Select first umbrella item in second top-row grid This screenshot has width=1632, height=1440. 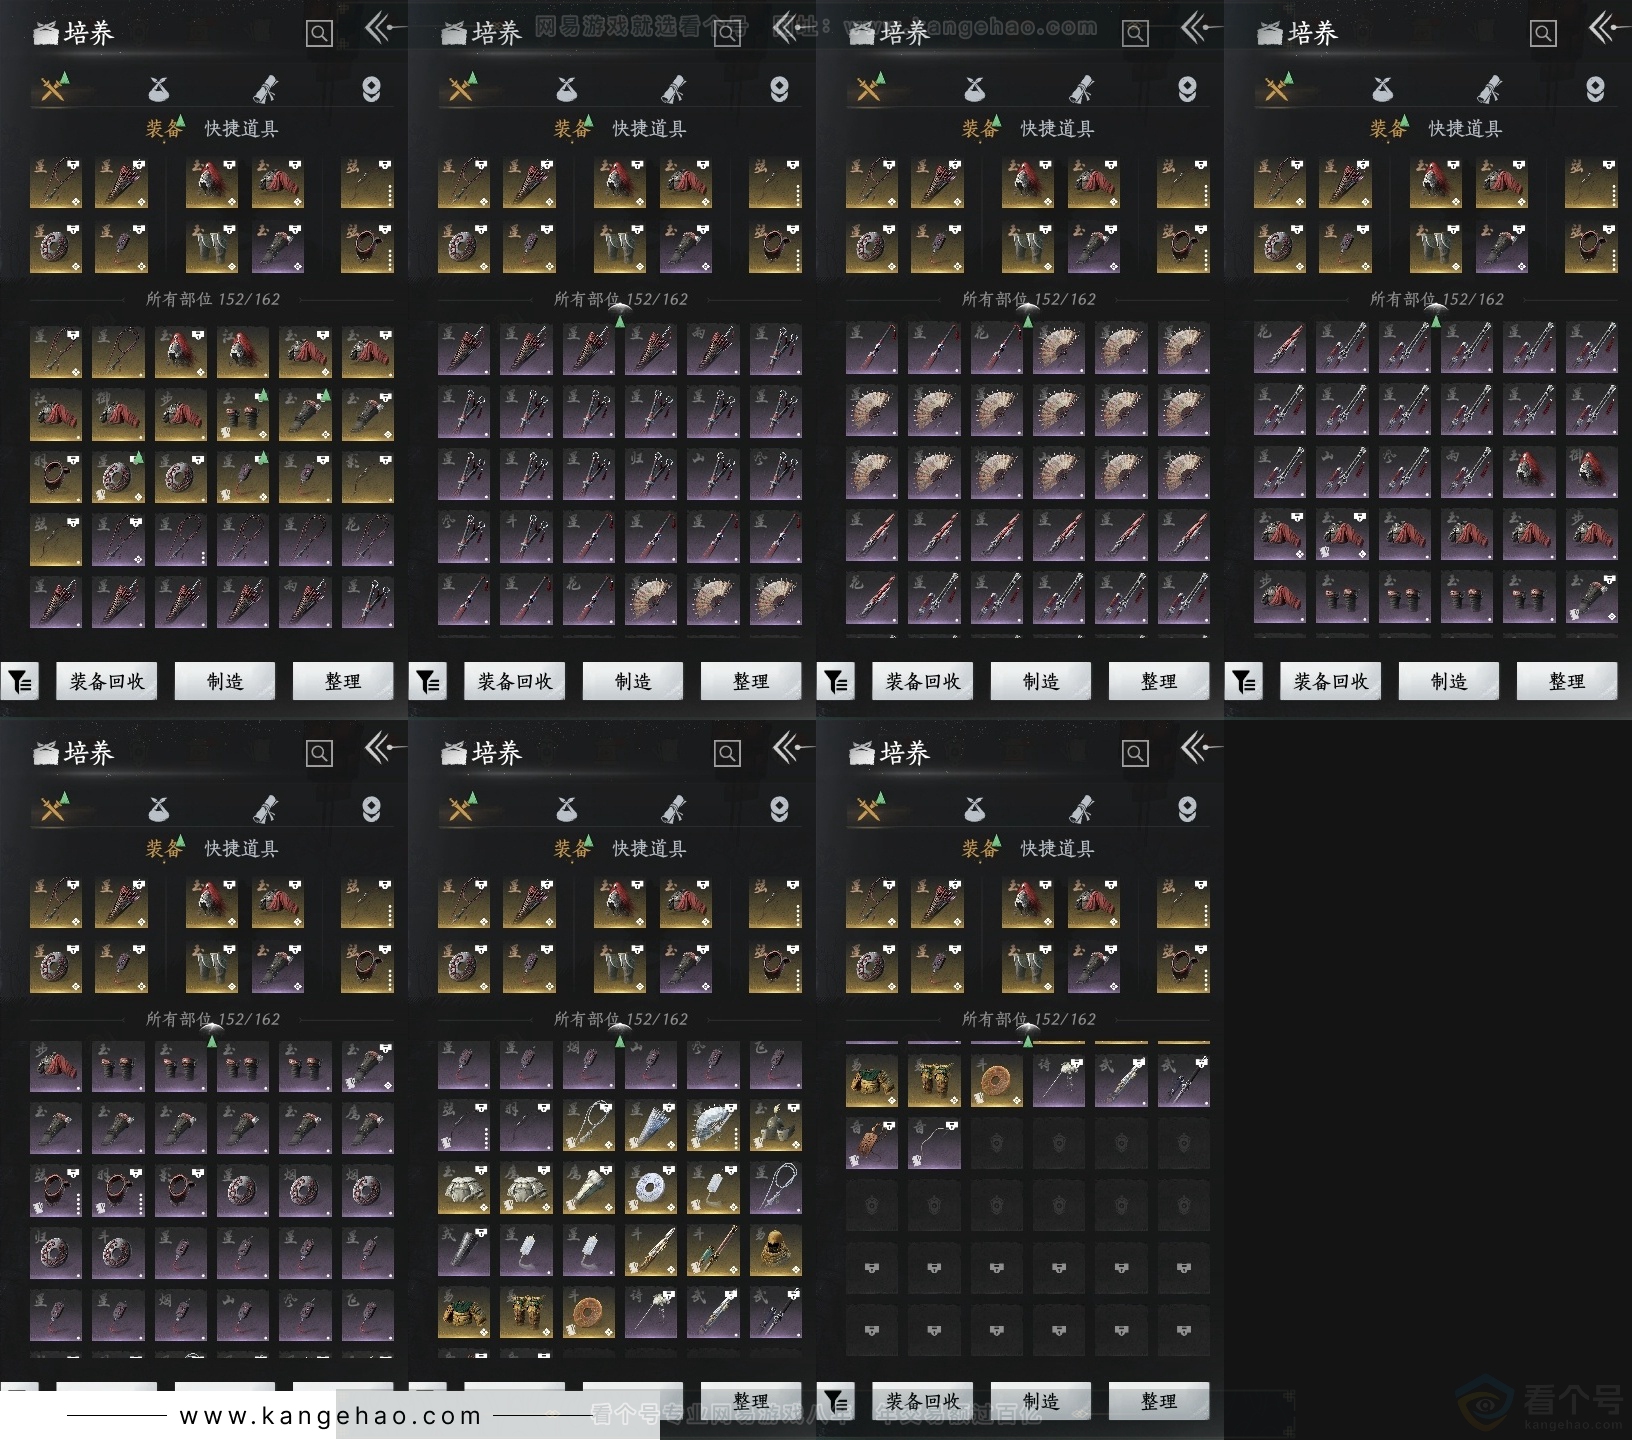(x=464, y=349)
